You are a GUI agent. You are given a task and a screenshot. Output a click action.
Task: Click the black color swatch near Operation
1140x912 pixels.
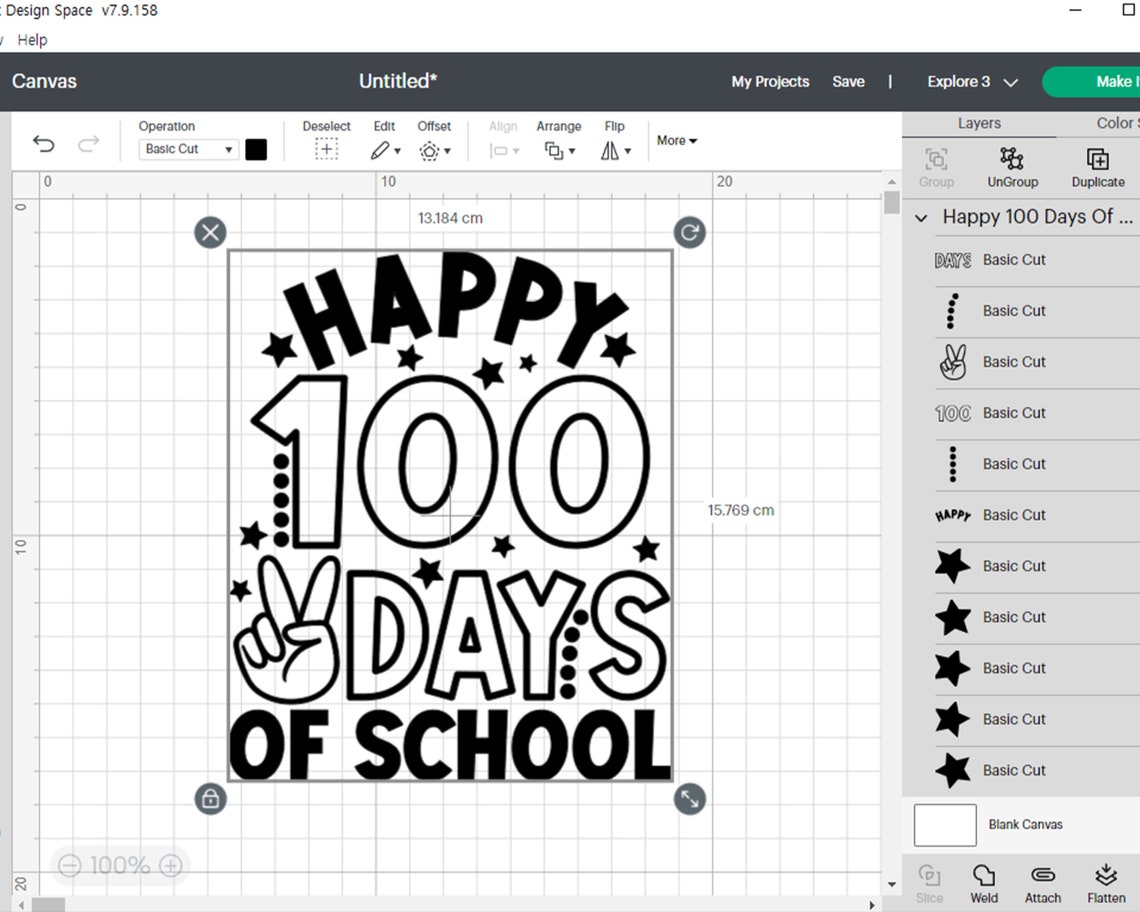pos(256,148)
